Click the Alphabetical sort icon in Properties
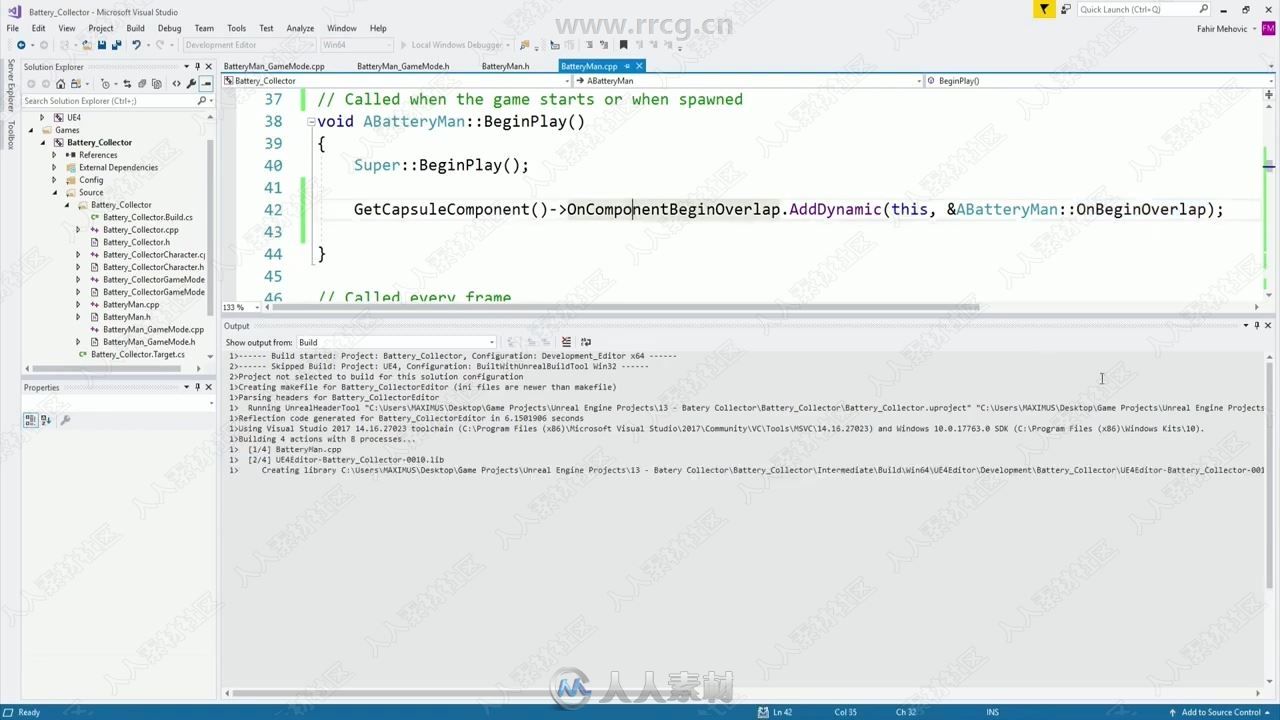 (46, 420)
